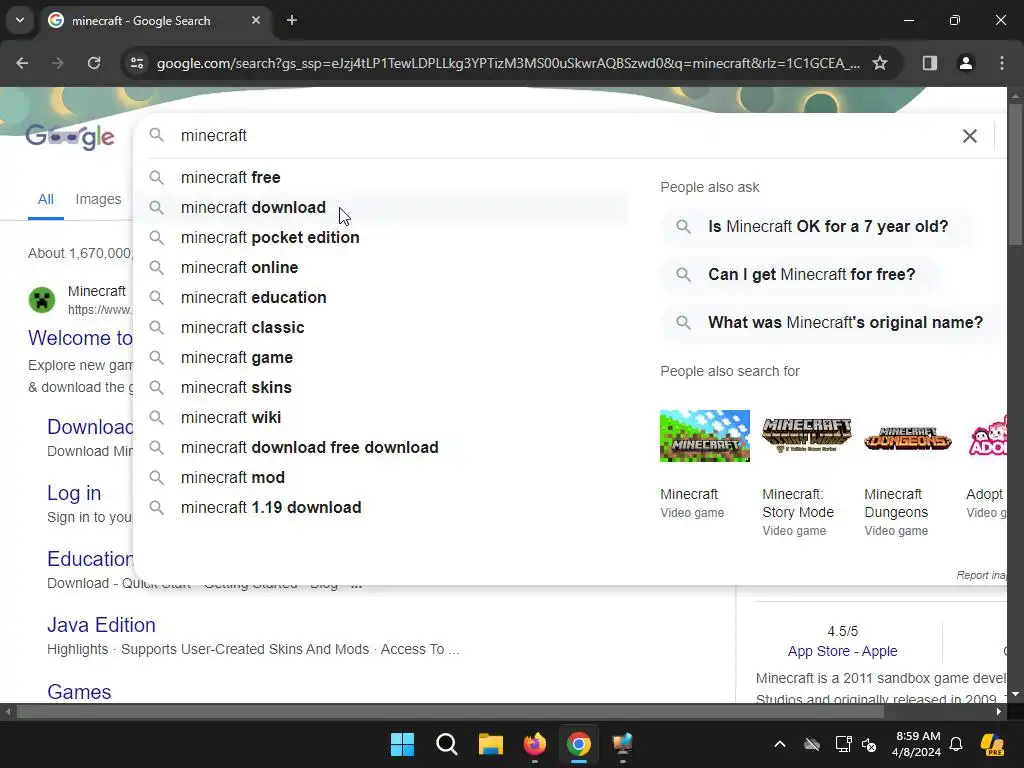Screen dimensions: 1024x768
Task: Open Chrome side panel icon
Action: [x=930, y=63]
